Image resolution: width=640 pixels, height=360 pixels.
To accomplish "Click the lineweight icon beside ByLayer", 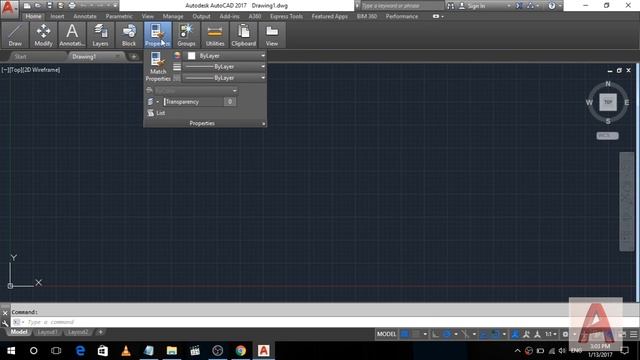I will (177, 67).
